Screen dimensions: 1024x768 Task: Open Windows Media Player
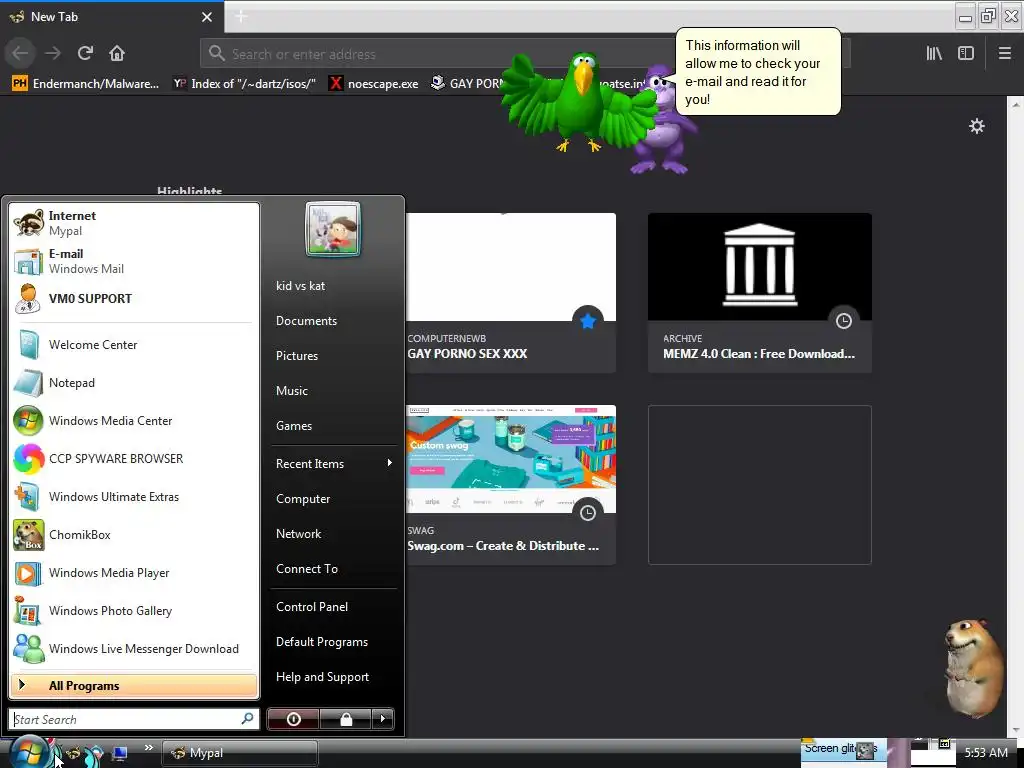(134, 573)
